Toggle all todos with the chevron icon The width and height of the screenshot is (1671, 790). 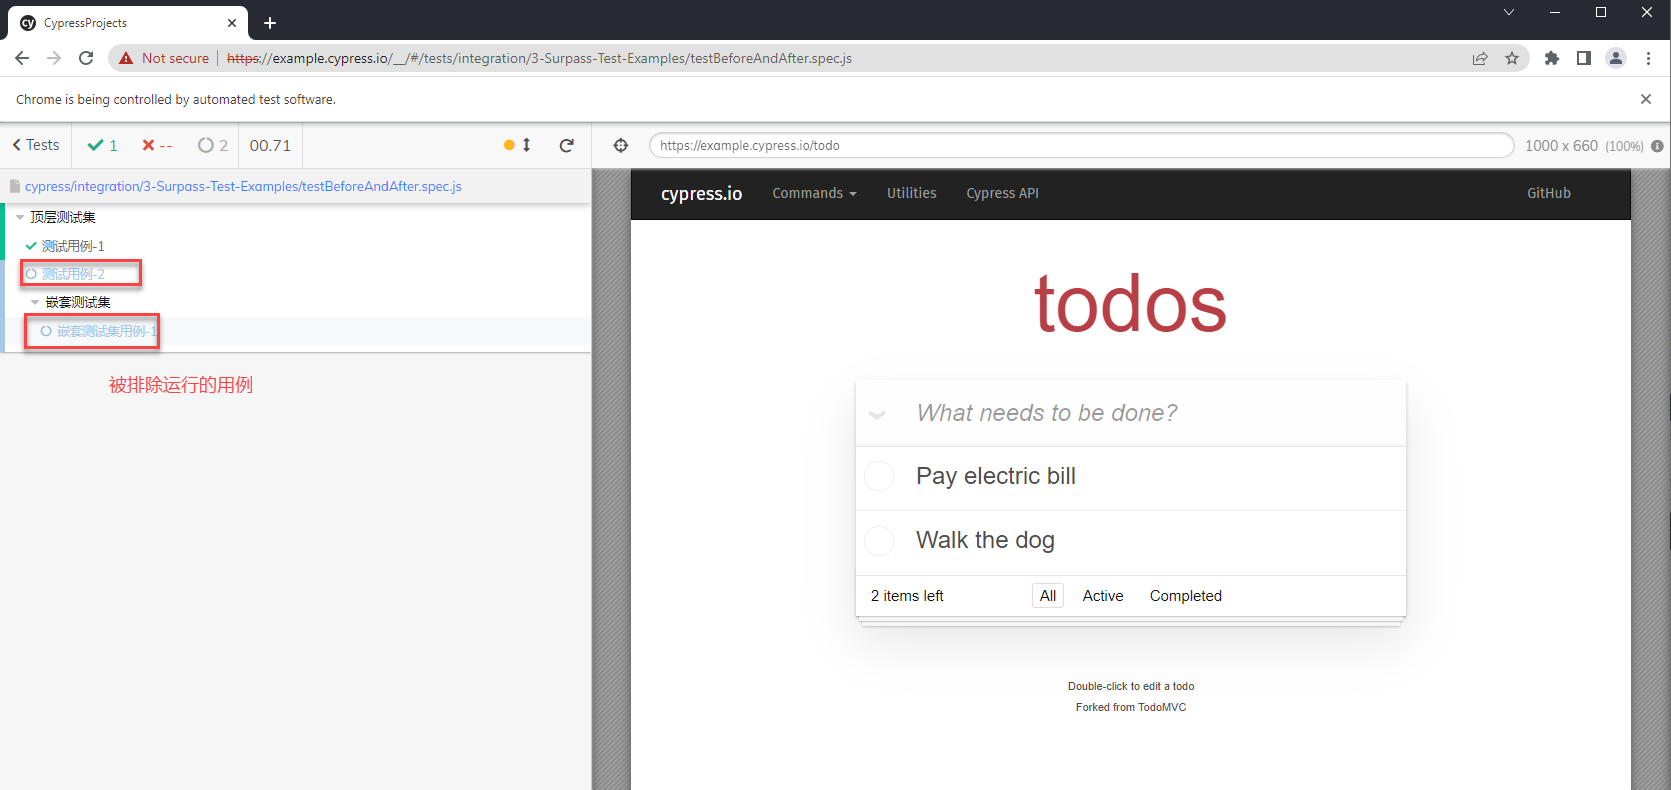pyautogui.click(x=877, y=413)
